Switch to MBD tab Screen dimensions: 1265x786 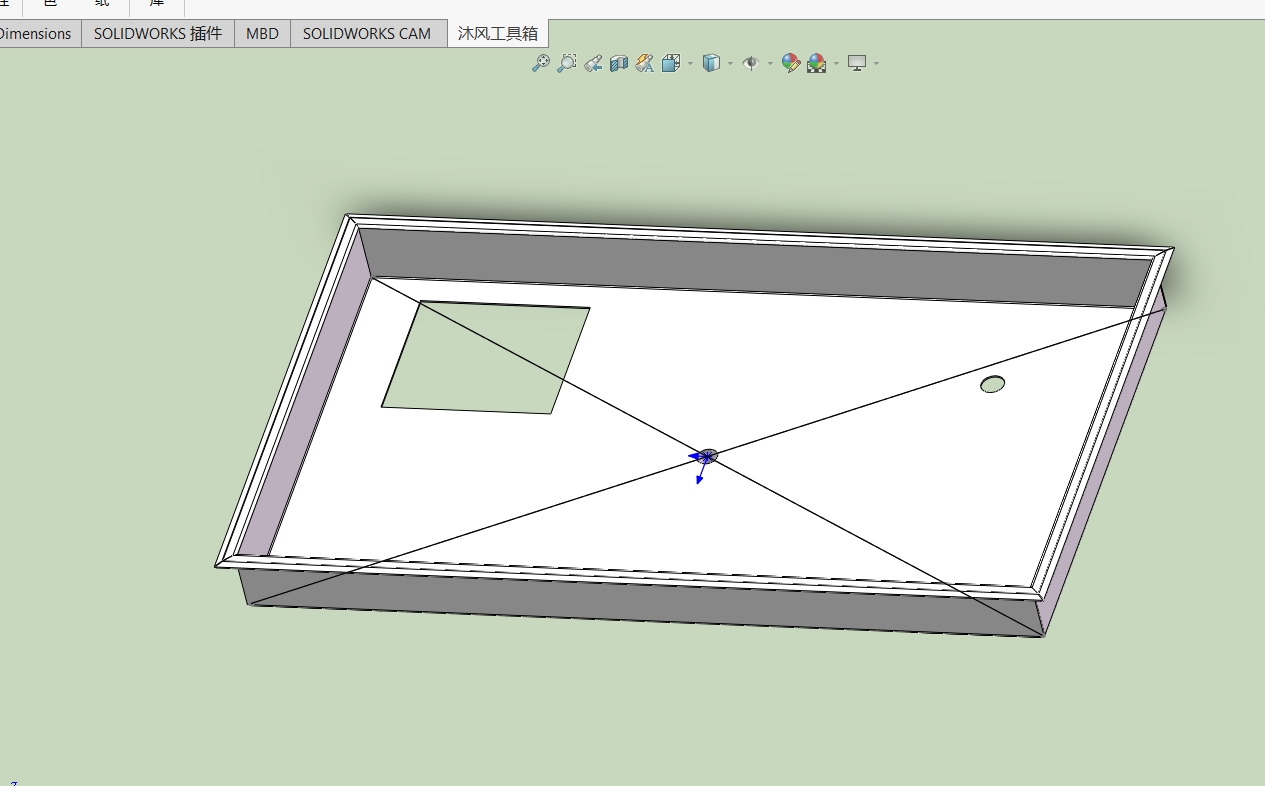pyautogui.click(x=263, y=33)
